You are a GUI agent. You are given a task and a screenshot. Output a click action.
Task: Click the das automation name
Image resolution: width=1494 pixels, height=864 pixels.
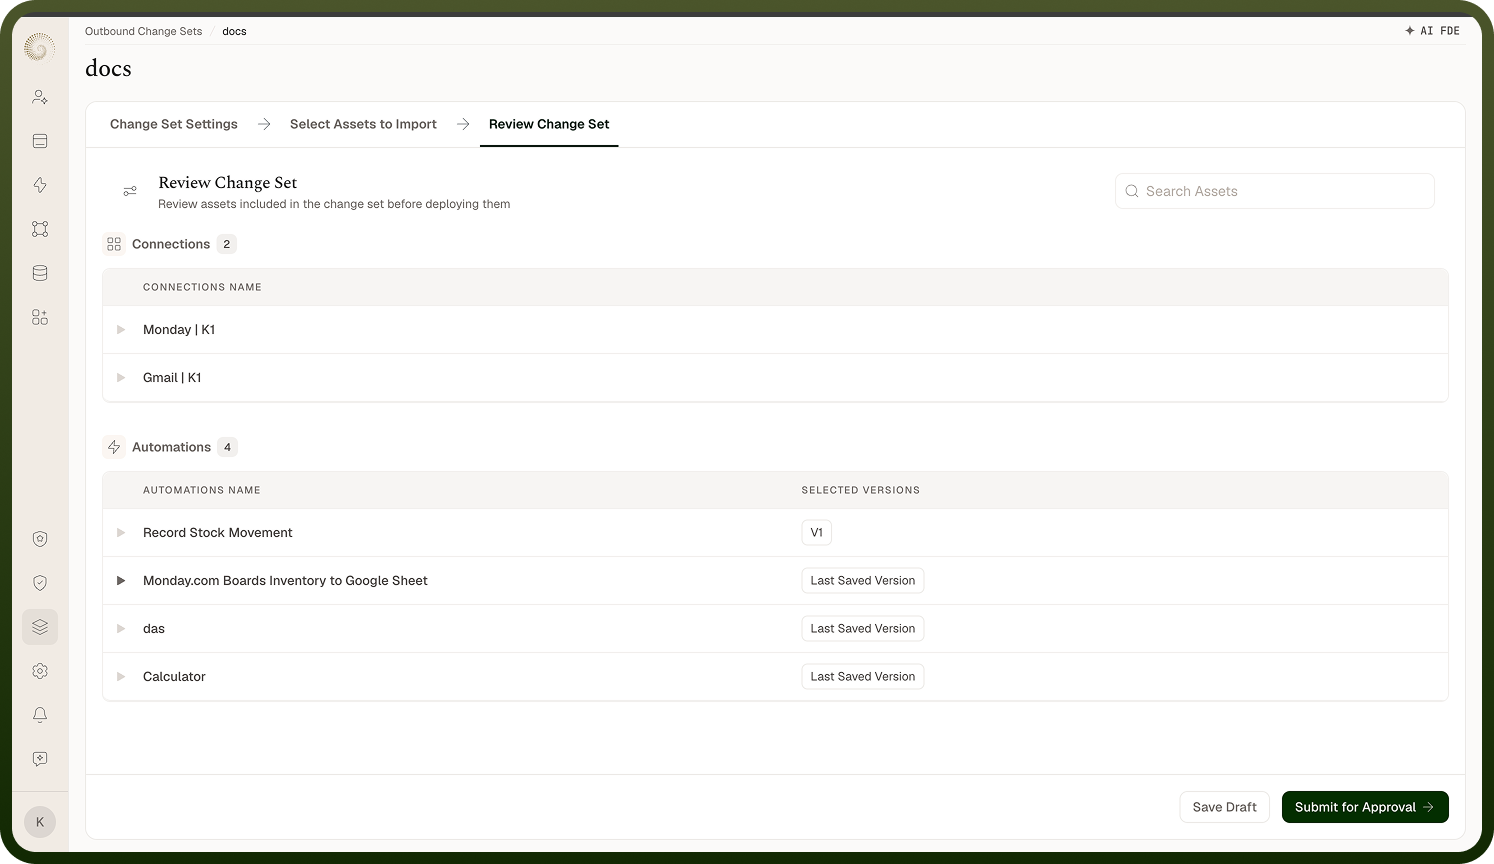pyautogui.click(x=154, y=629)
